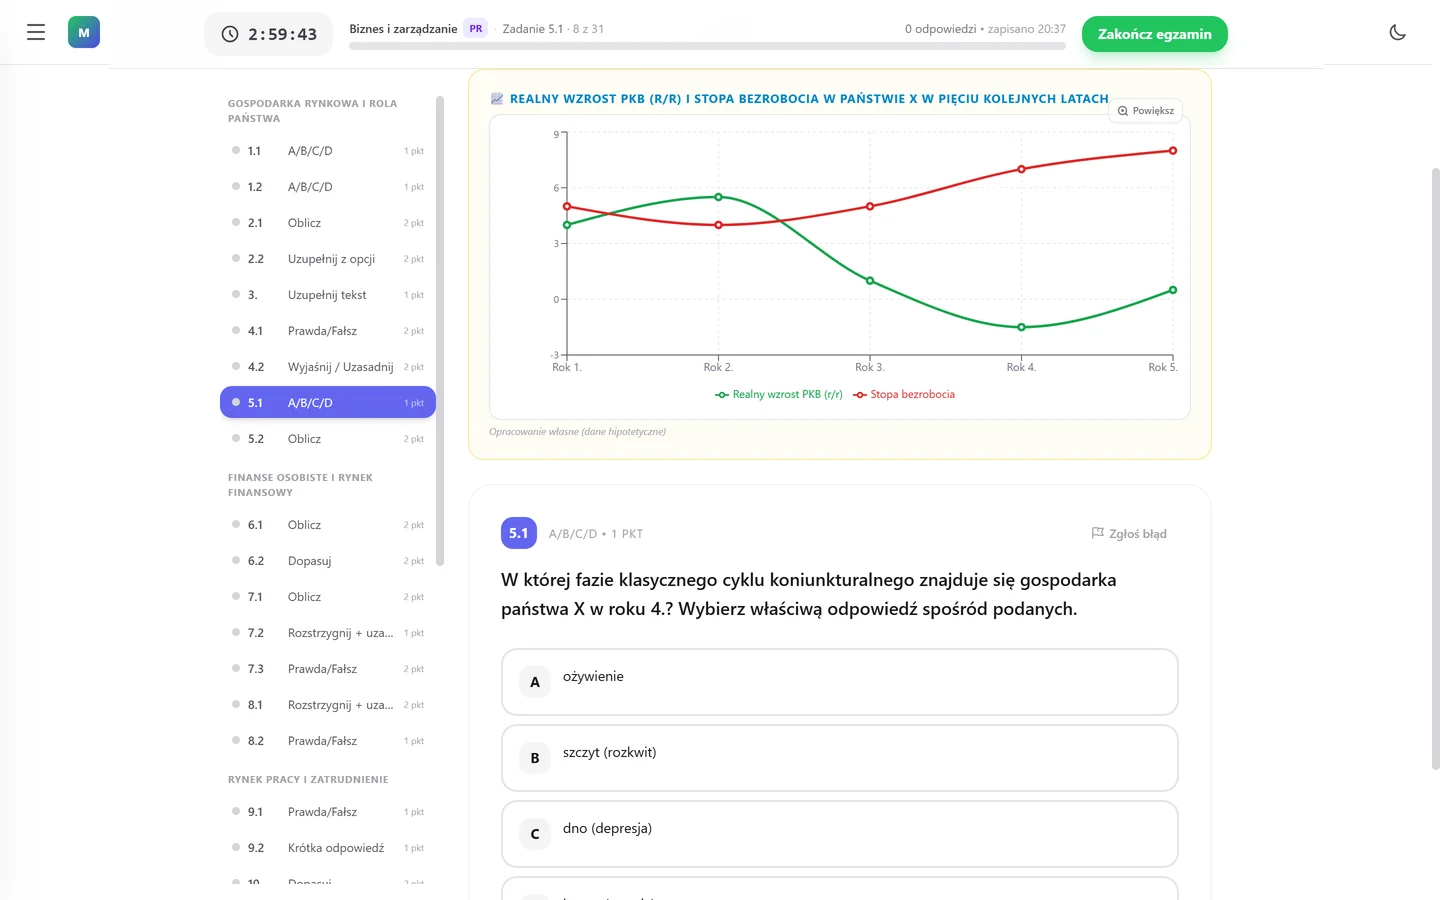Click the PR badge in header
The image size is (1440, 900).
(x=476, y=29)
